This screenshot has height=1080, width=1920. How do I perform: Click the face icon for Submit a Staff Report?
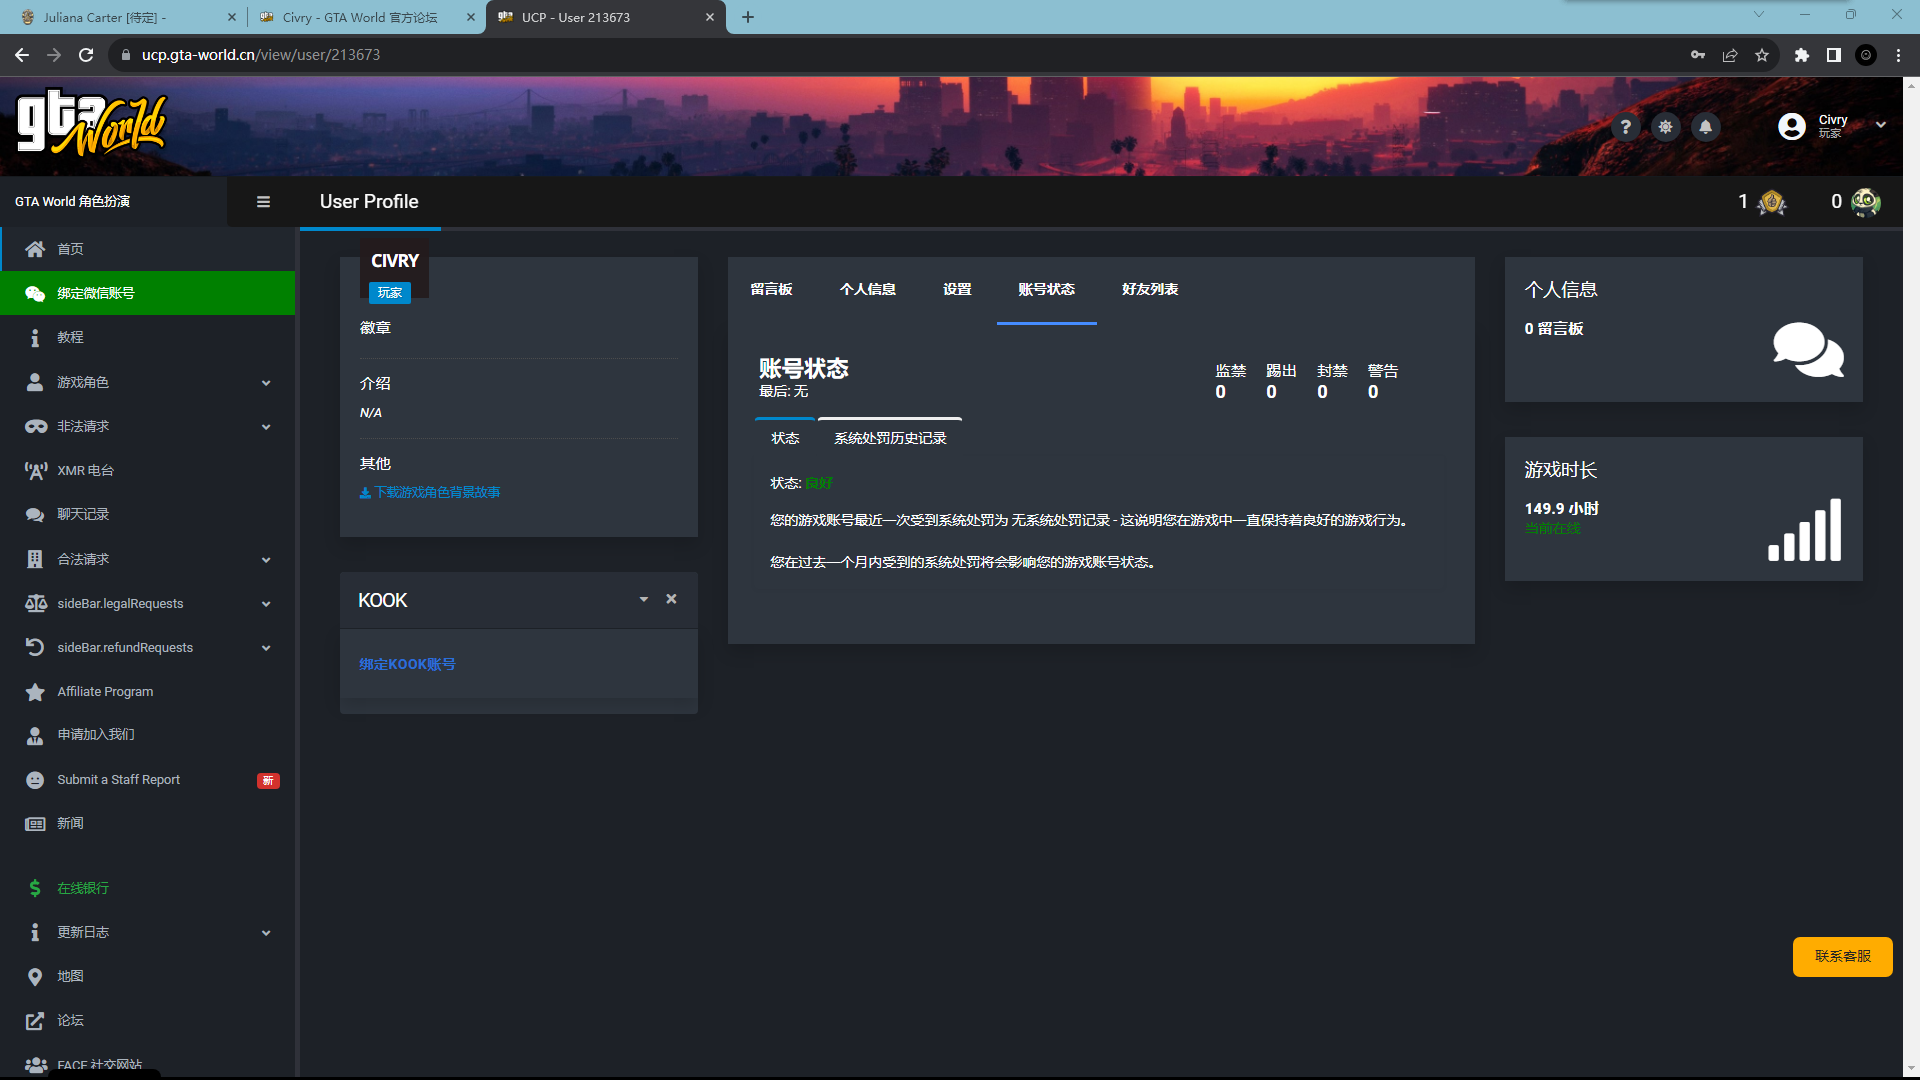pos(35,780)
